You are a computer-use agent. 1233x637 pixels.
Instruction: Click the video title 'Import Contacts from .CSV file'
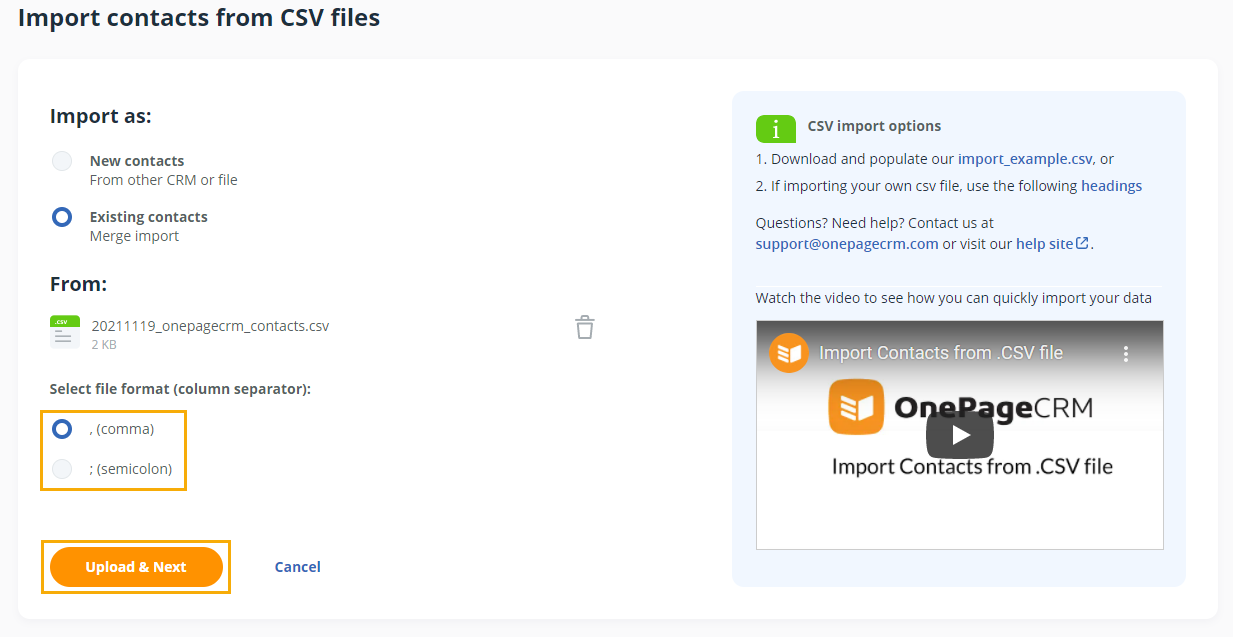pyautogui.click(x=941, y=353)
